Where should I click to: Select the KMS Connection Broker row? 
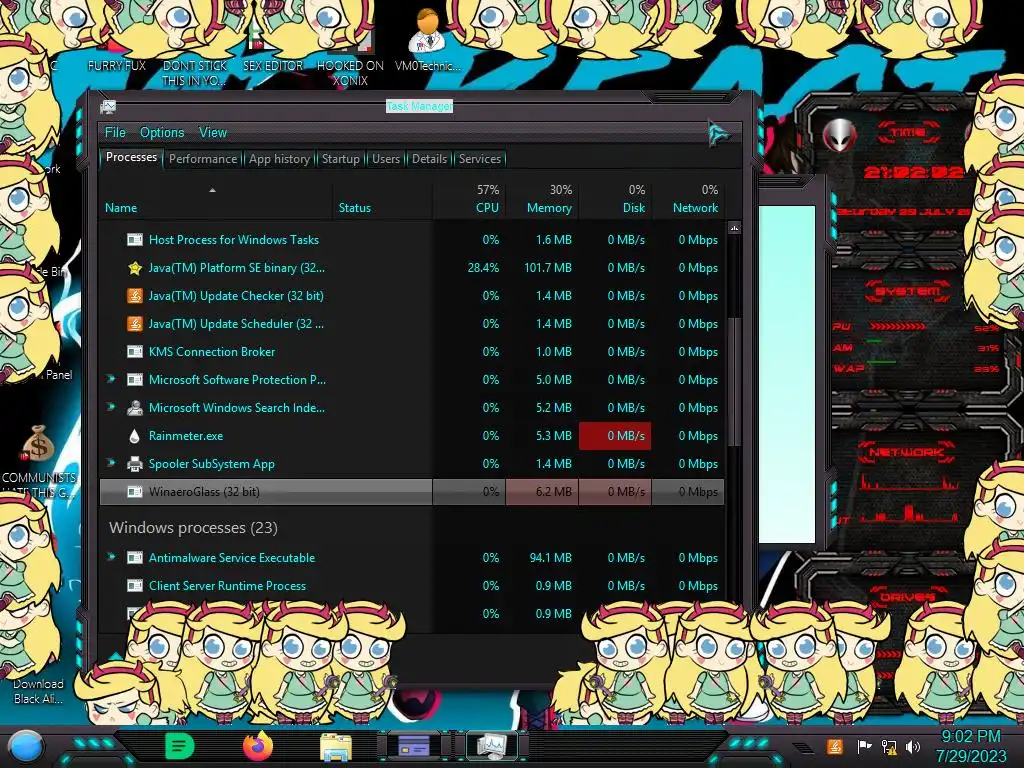(412, 352)
